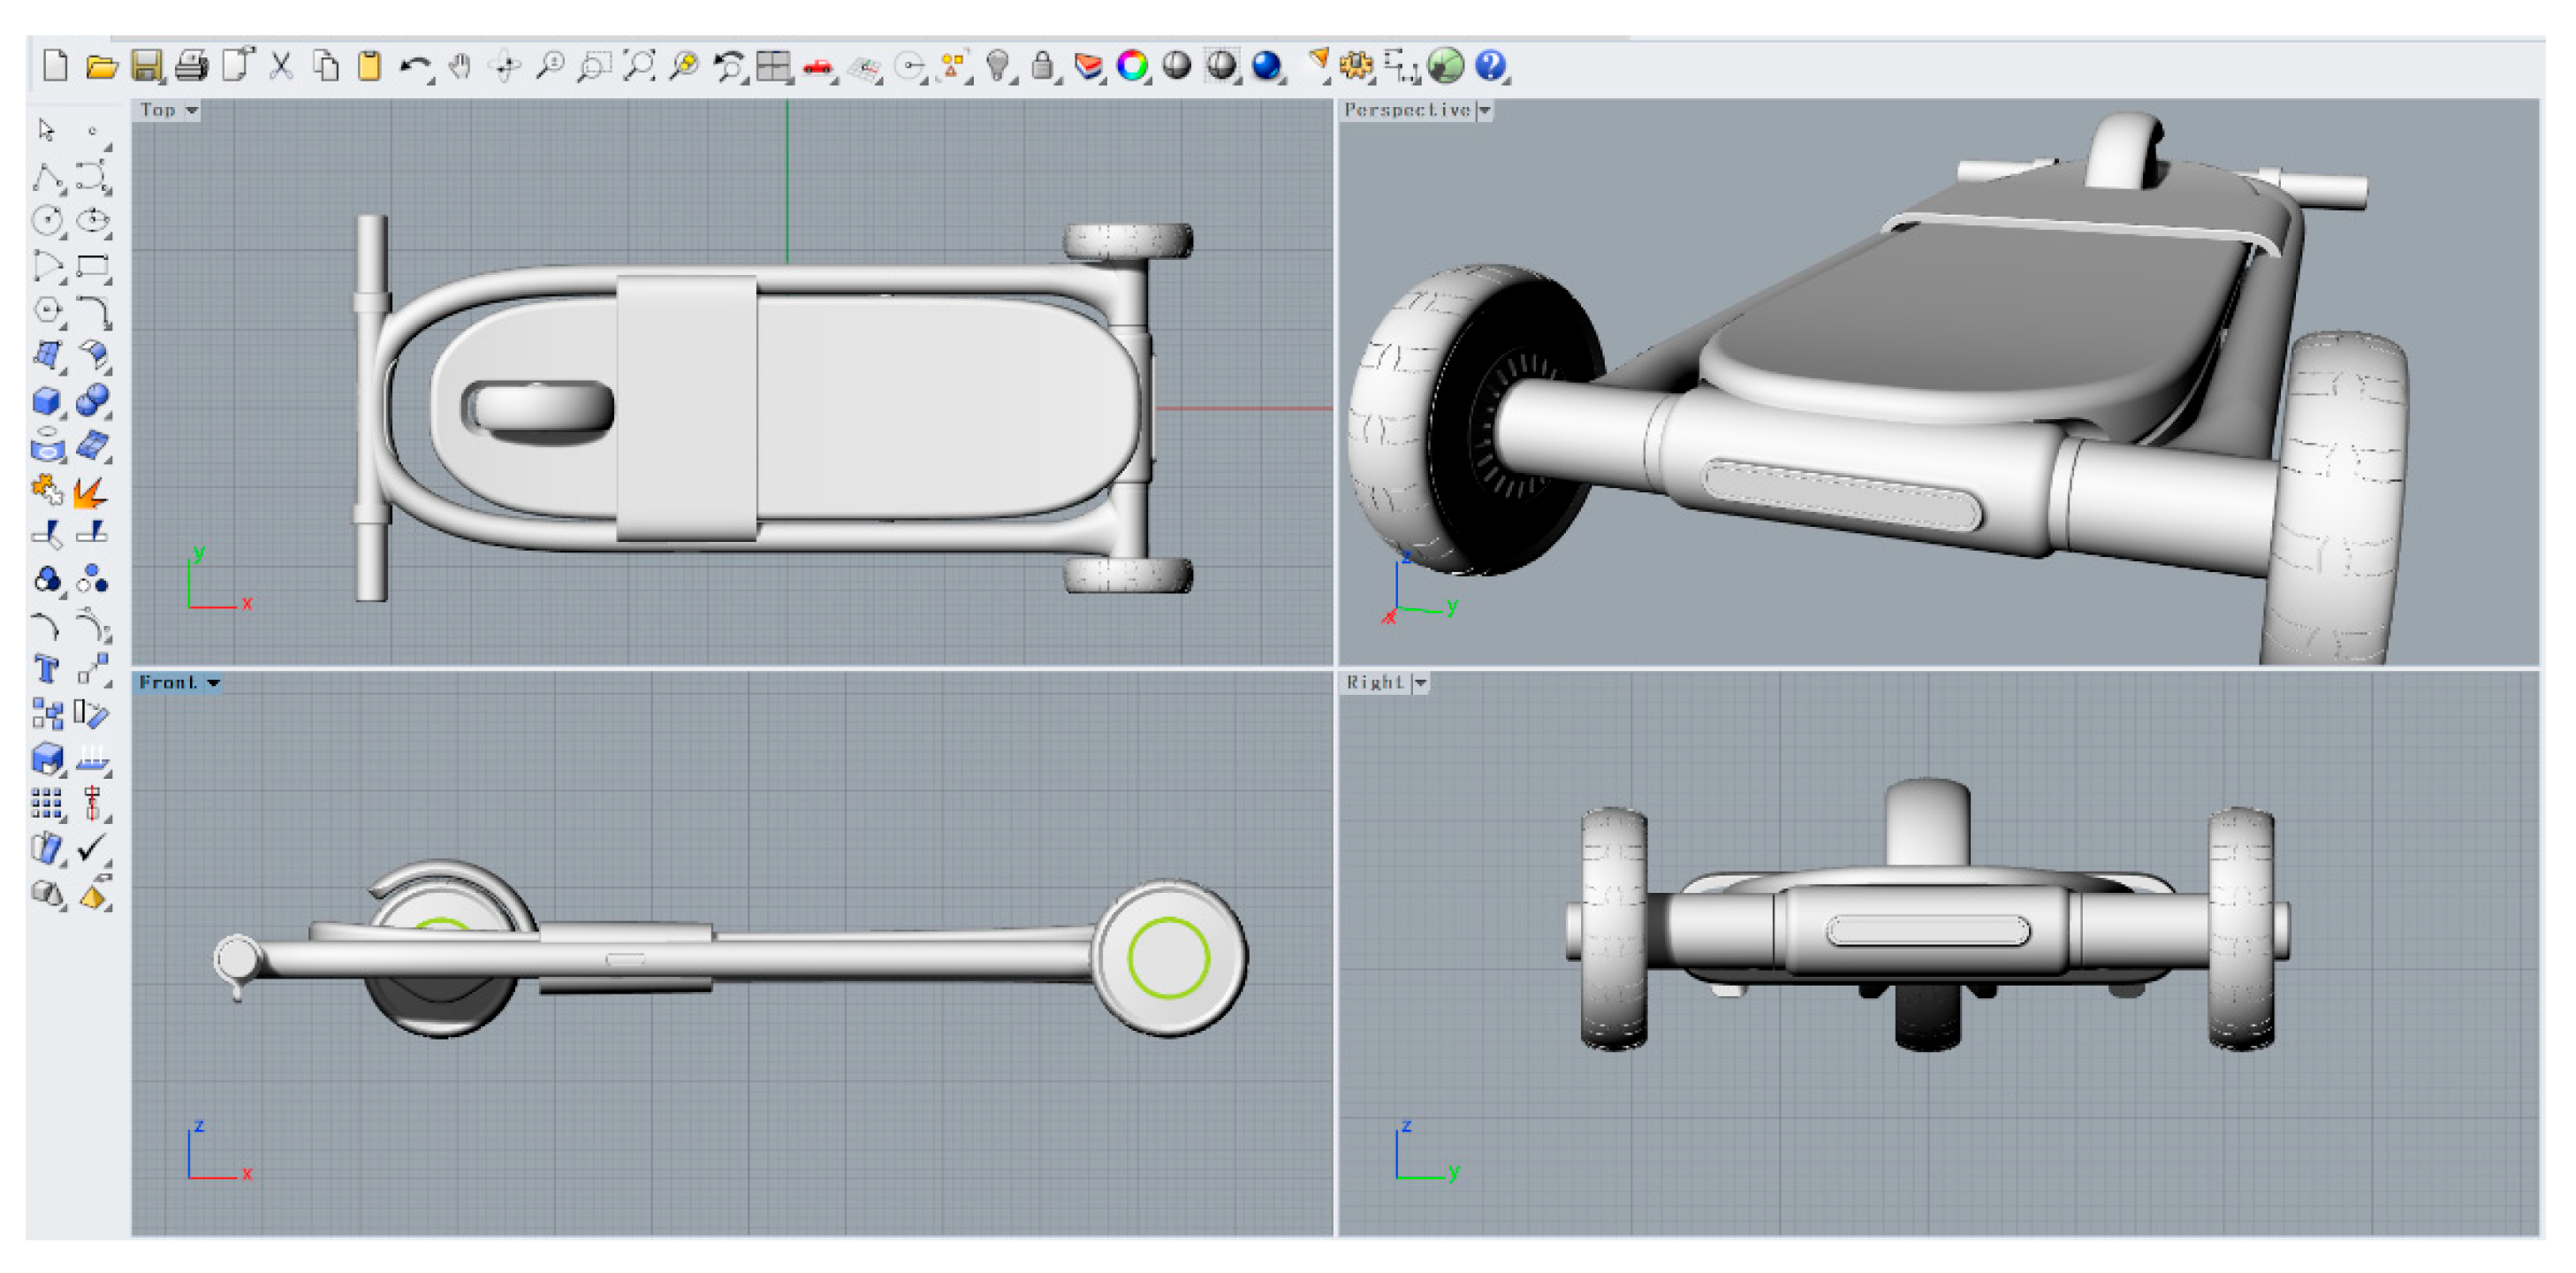Open the Right viewport dropdown arrow
2576x1273 pixels.
click(1420, 683)
